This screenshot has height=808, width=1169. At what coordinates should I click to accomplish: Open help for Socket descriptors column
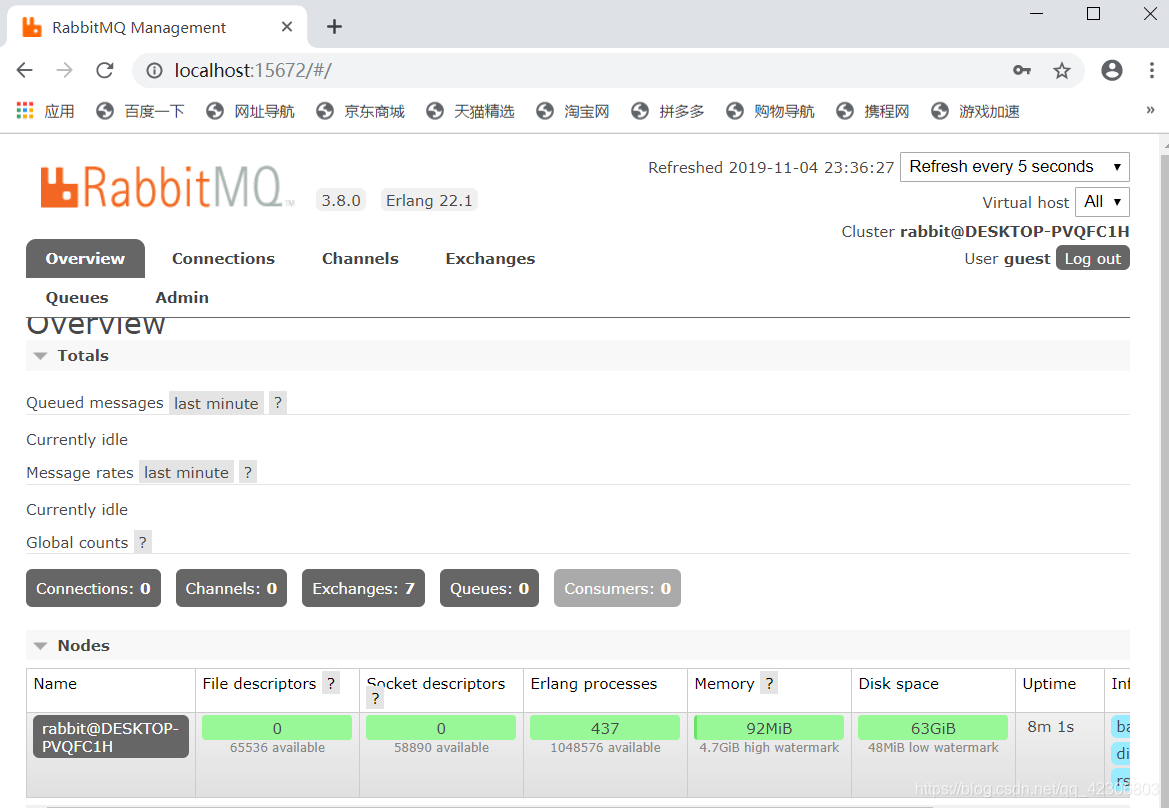pos(376,698)
